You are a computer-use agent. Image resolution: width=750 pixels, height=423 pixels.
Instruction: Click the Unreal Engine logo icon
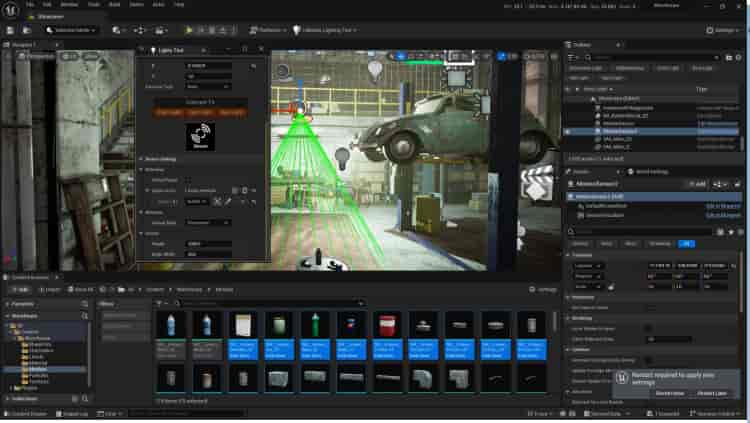(10, 10)
